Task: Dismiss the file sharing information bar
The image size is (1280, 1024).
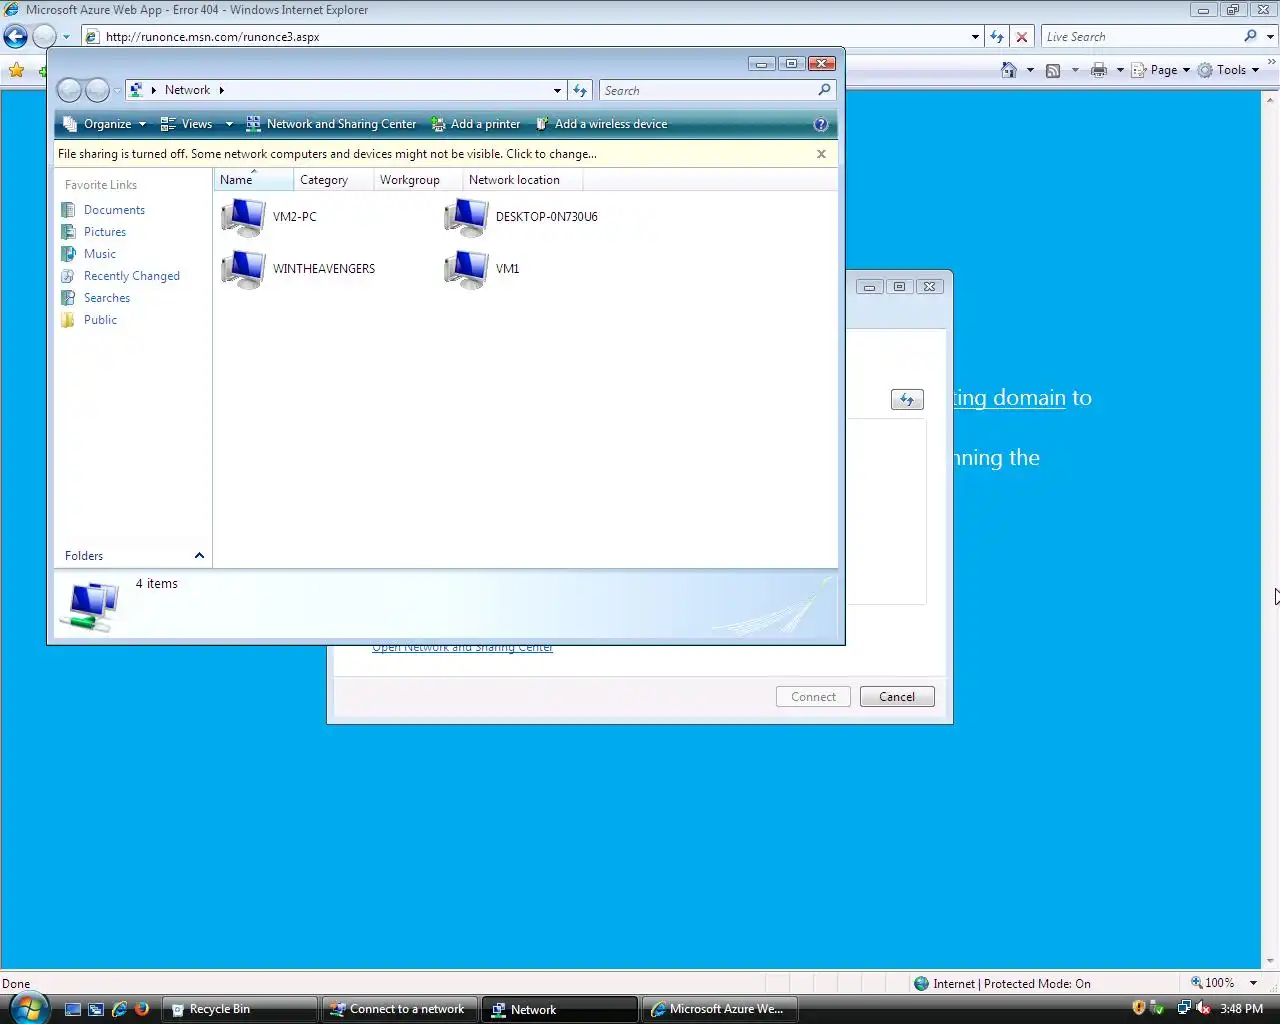Action: tap(821, 154)
